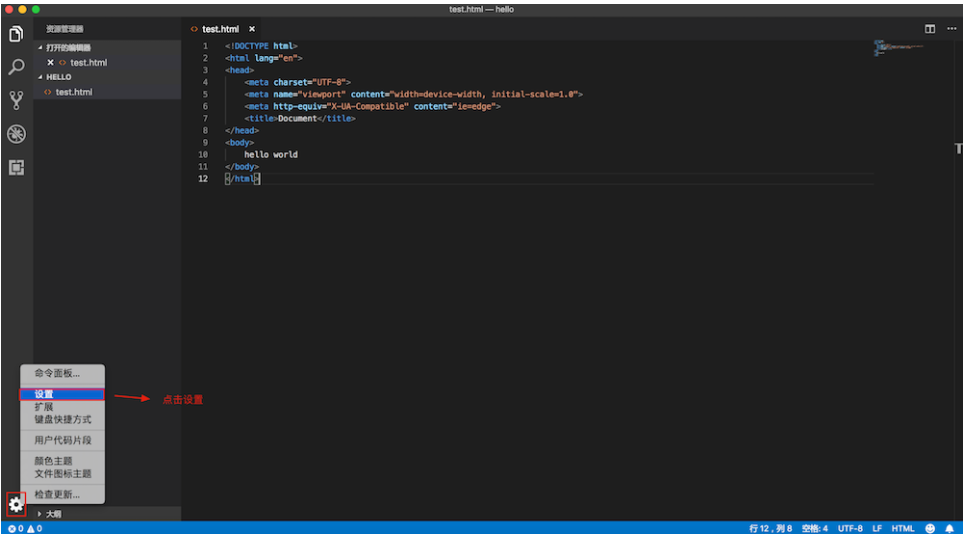Choose 键盘快捷方式 from the menu
This screenshot has height=536, width=970.
point(62,419)
